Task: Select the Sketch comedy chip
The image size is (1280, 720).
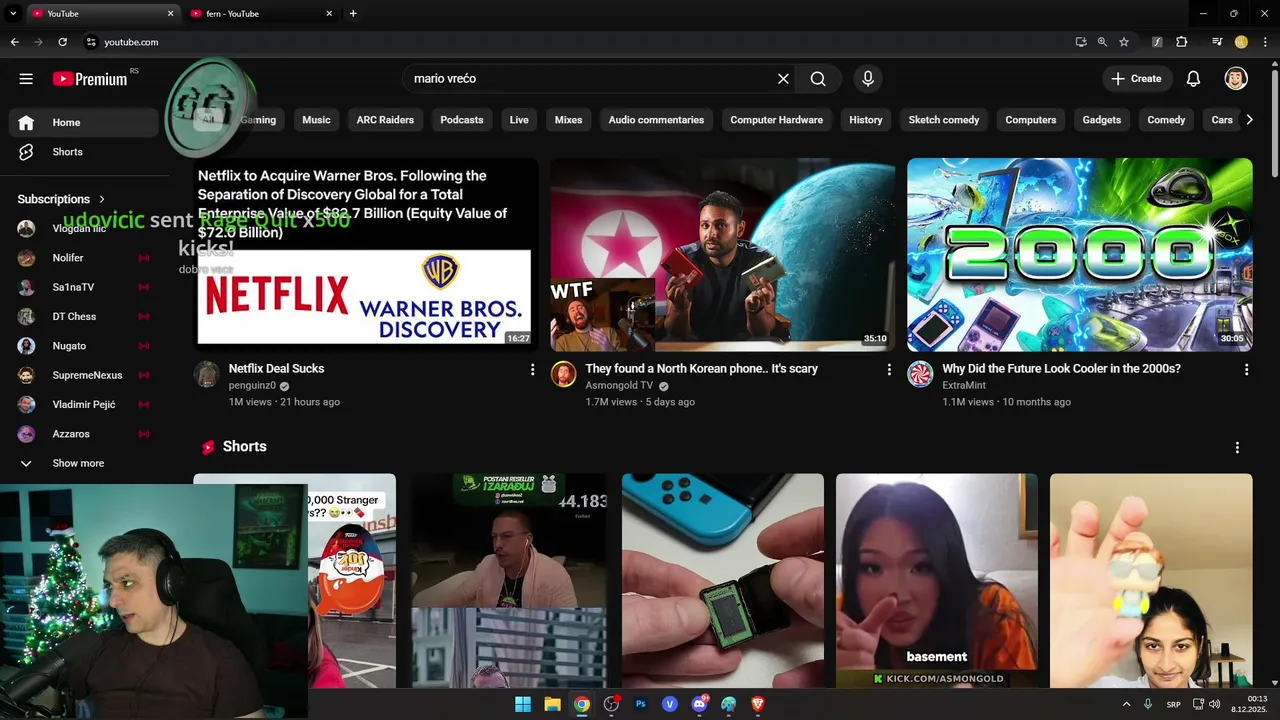Action: point(944,120)
